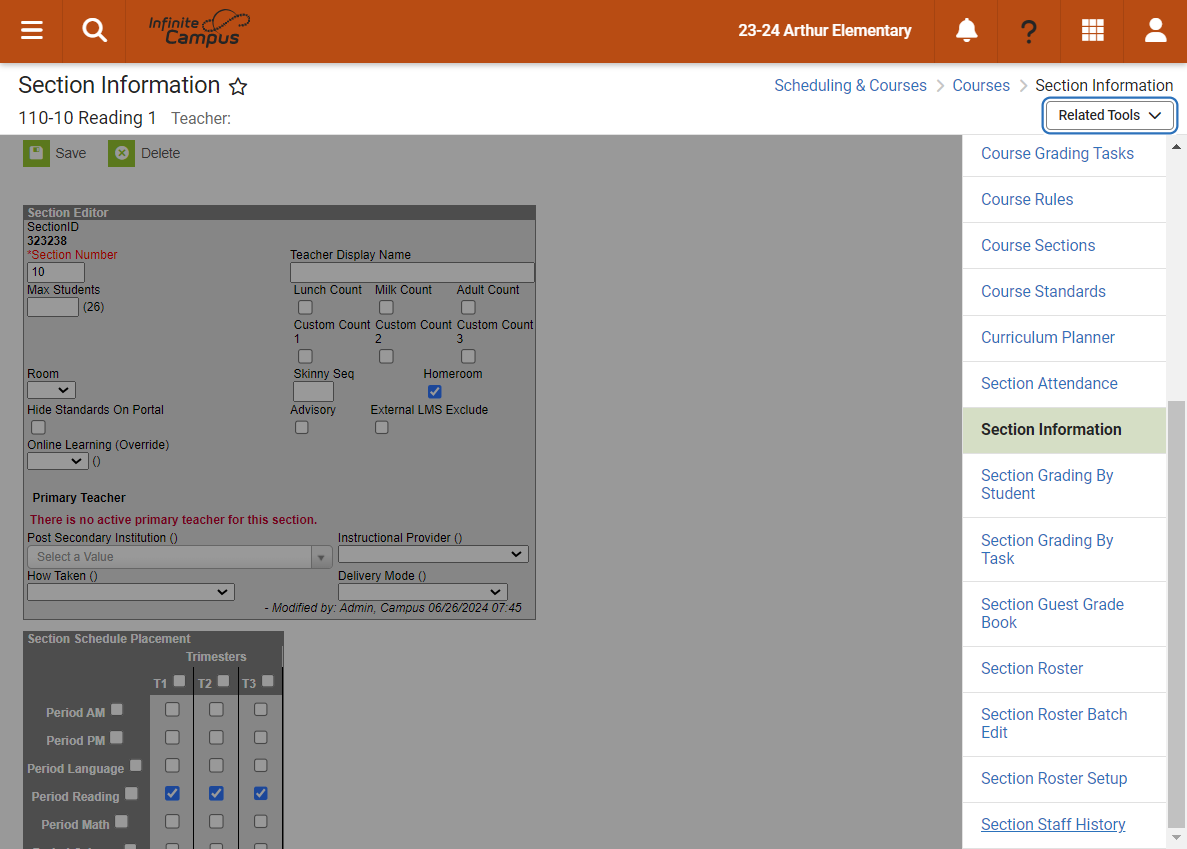Toggle the Milk Count checkbox
Viewport: 1187px width, 849px height.
386,307
